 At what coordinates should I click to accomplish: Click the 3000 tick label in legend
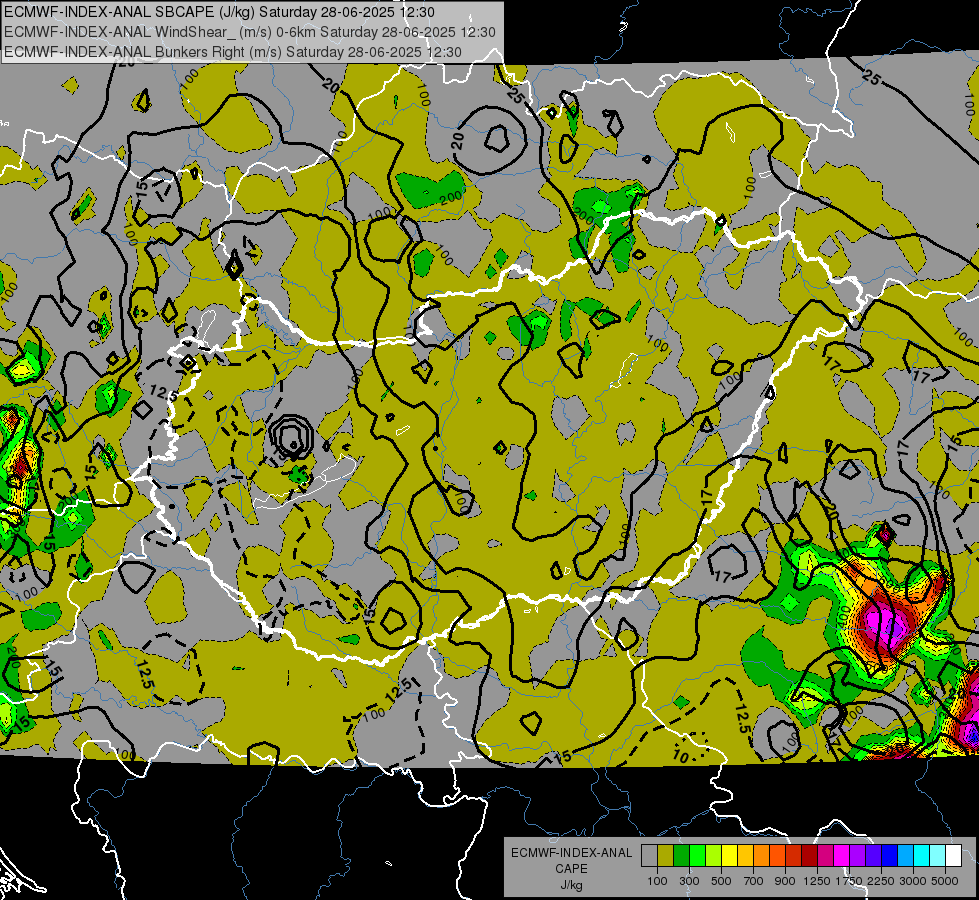click(x=913, y=881)
